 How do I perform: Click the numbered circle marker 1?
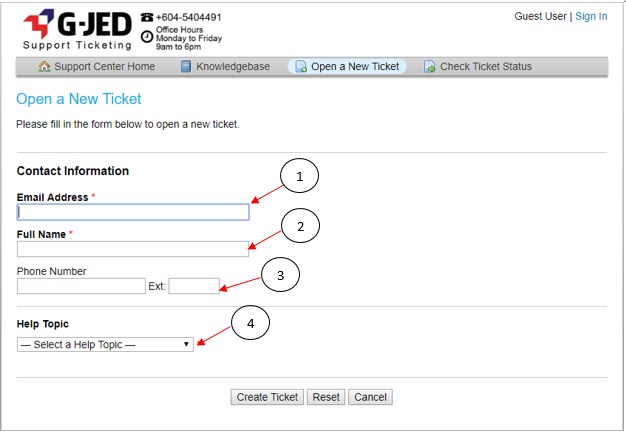pyautogui.click(x=299, y=177)
